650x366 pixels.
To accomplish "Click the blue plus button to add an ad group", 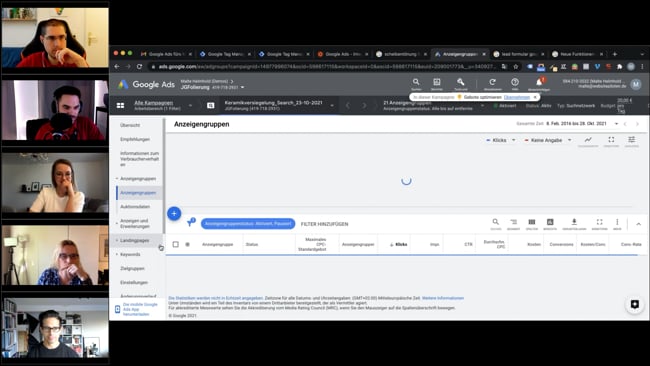I will 174,213.
